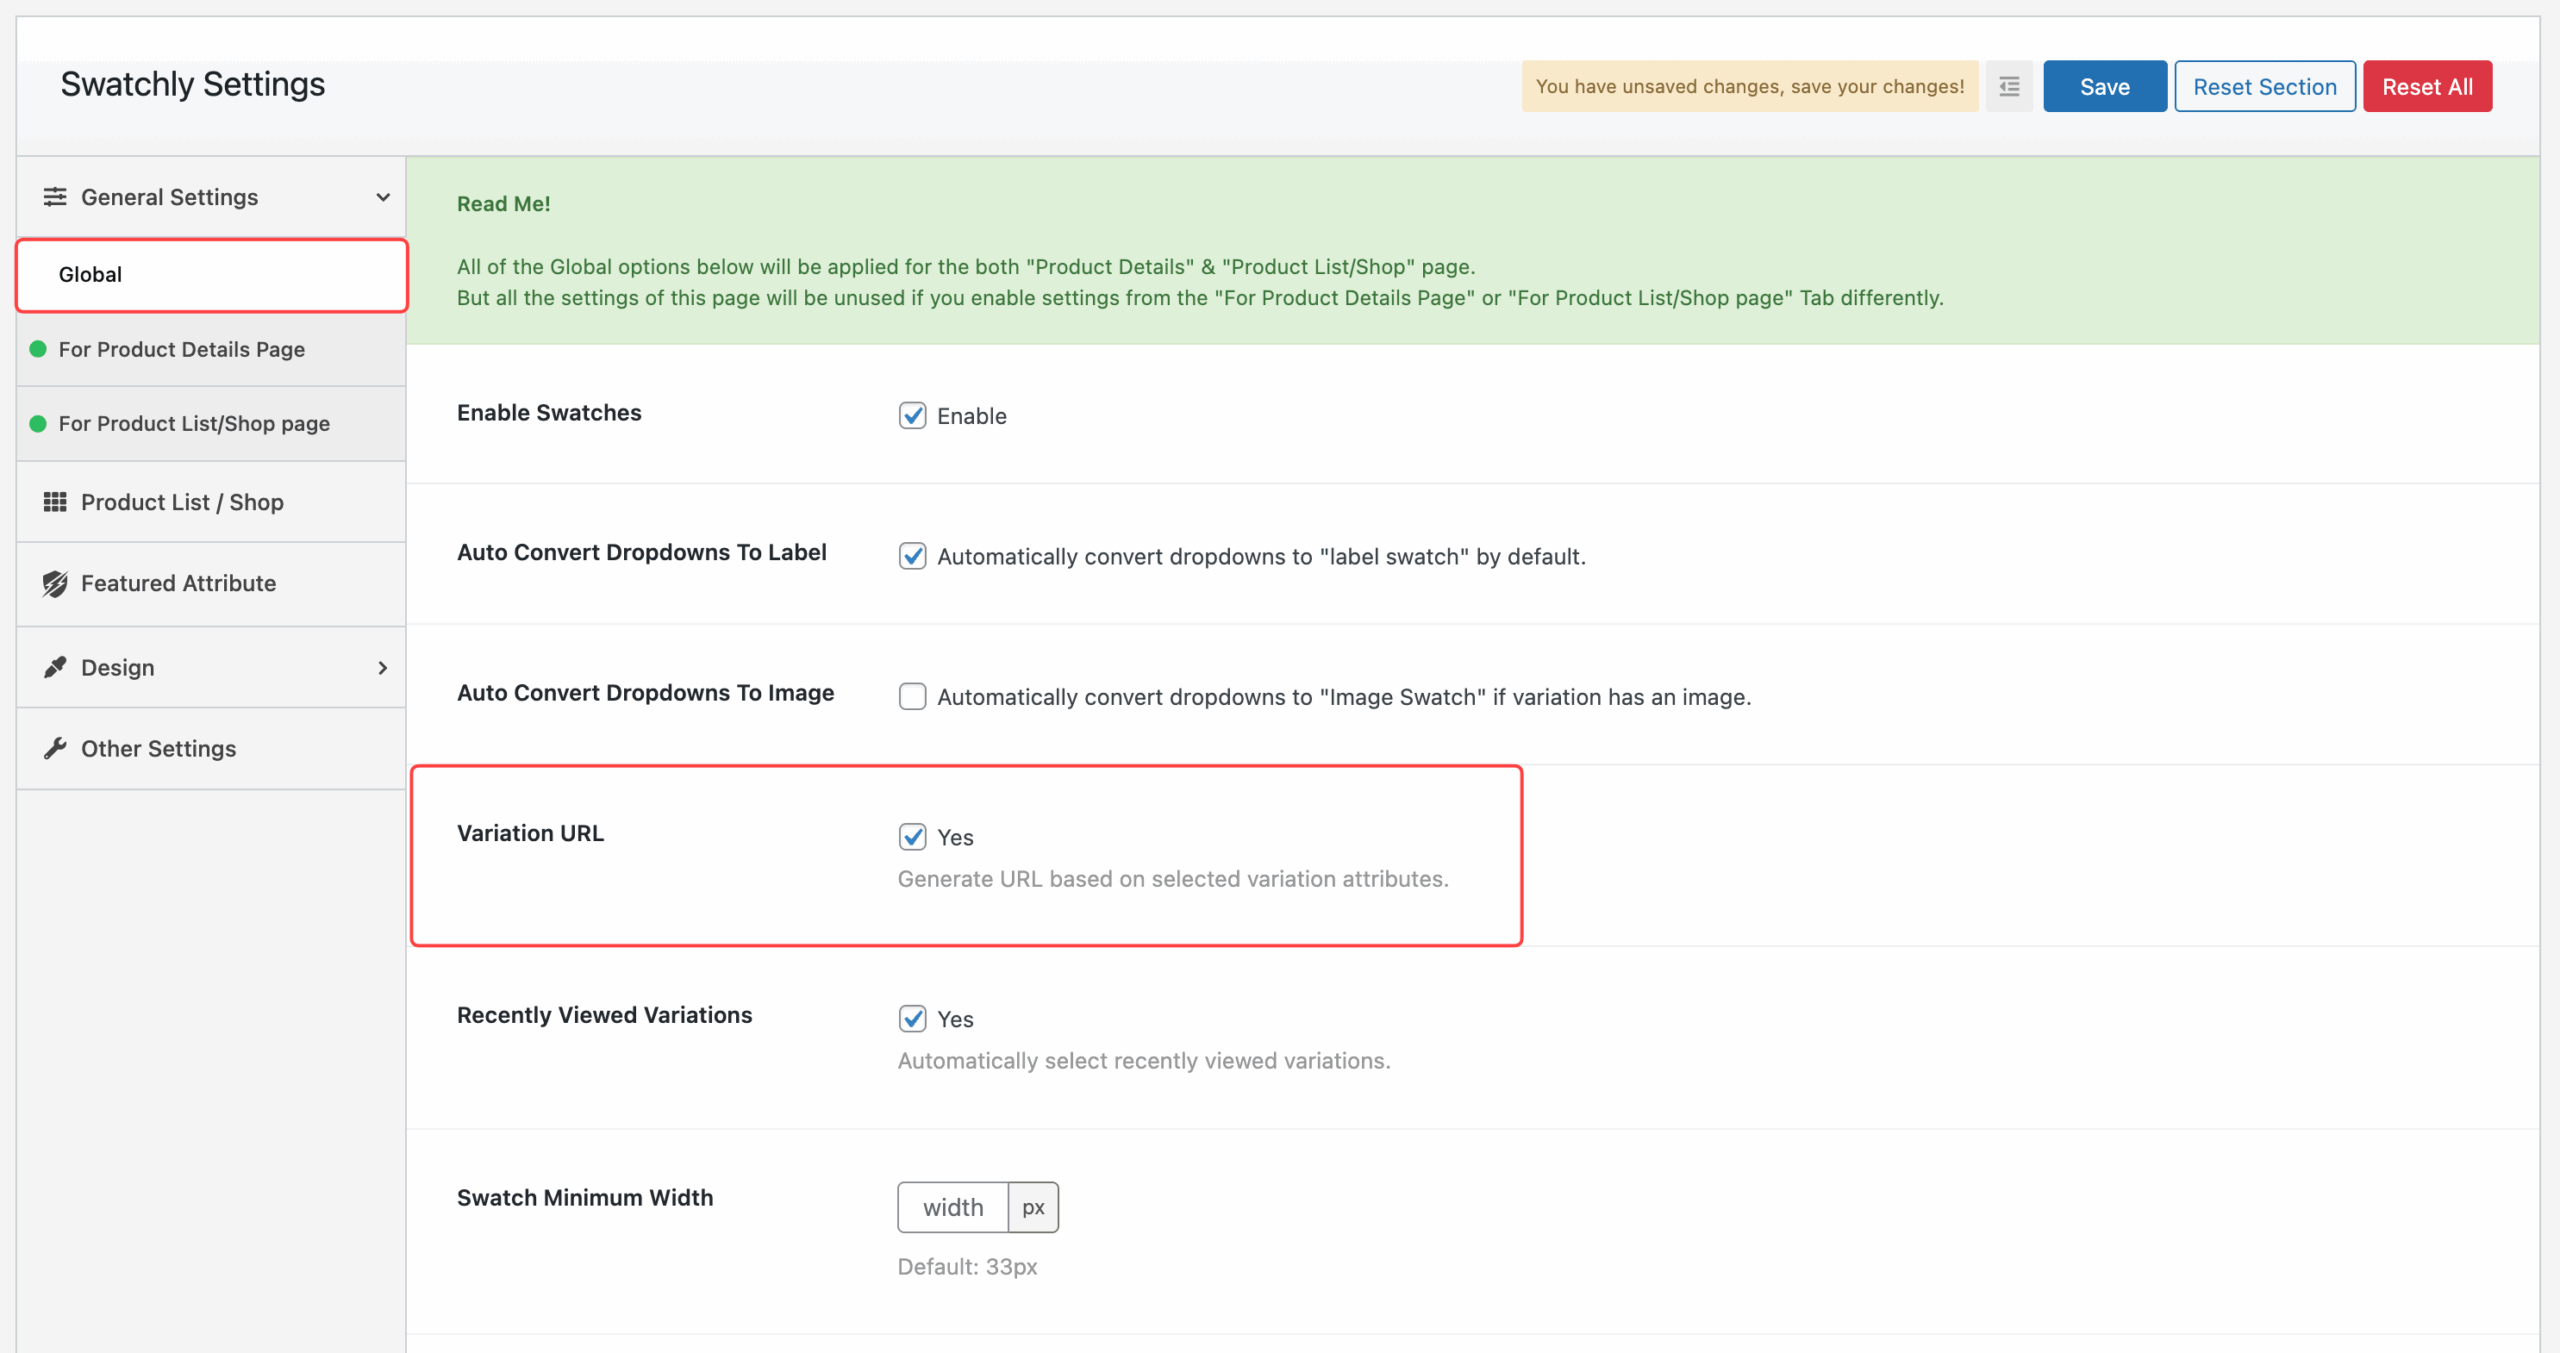The width and height of the screenshot is (2560, 1353).
Task: Click the expand-all options icon beside Save
Action: pos(2009,87)
